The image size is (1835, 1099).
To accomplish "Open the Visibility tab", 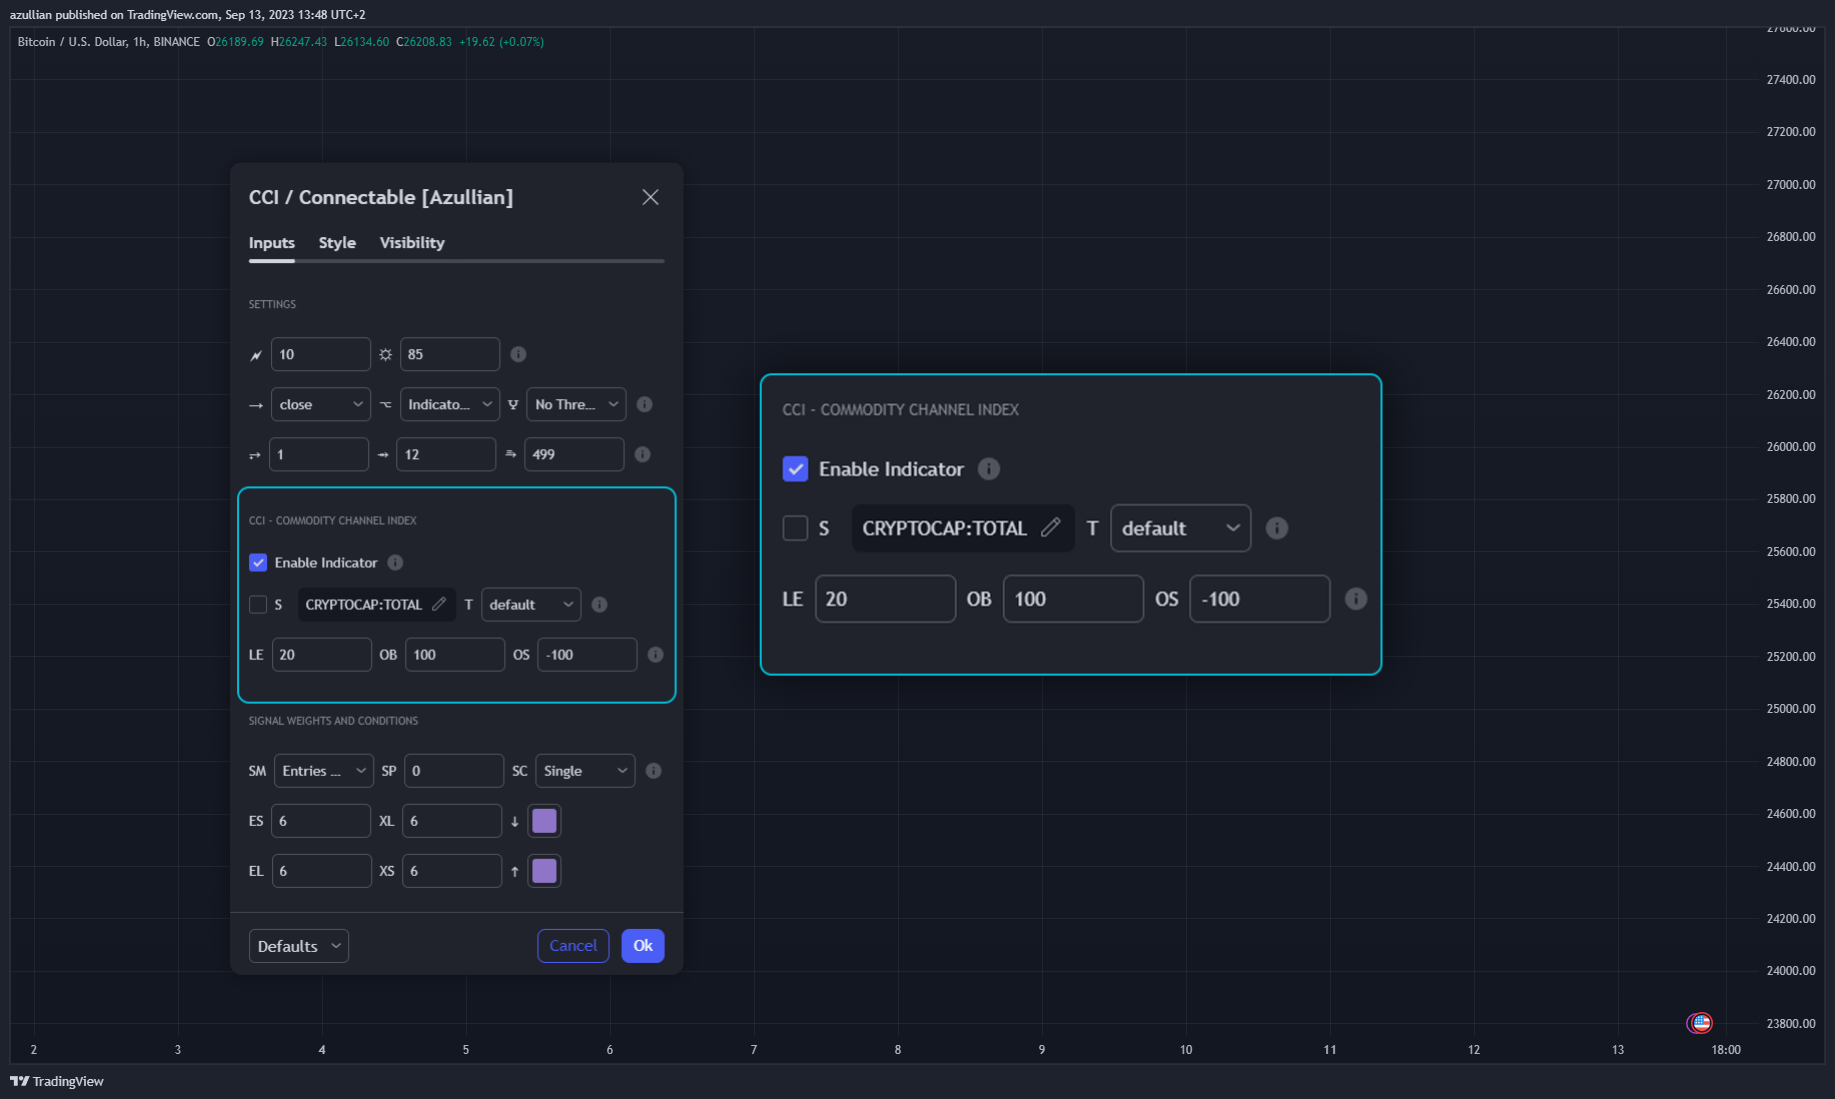I will tap(412, 243).
